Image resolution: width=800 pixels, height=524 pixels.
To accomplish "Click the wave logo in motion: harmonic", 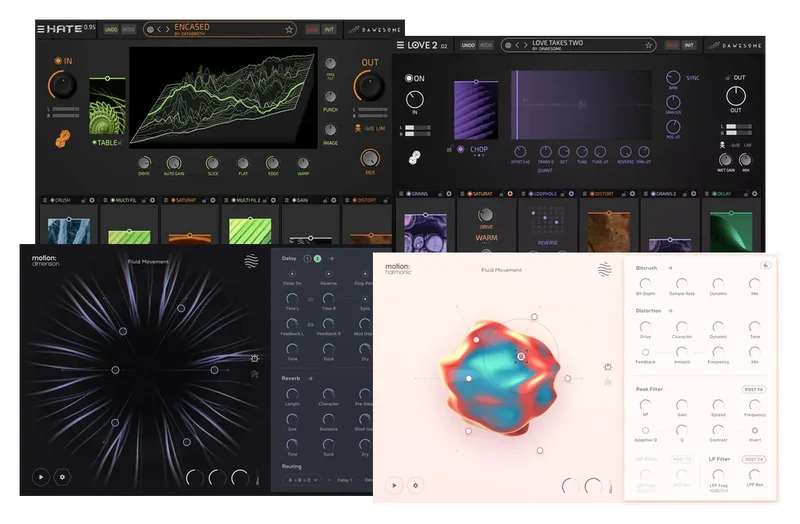I will pyautogui.click(x=605, y=269).
